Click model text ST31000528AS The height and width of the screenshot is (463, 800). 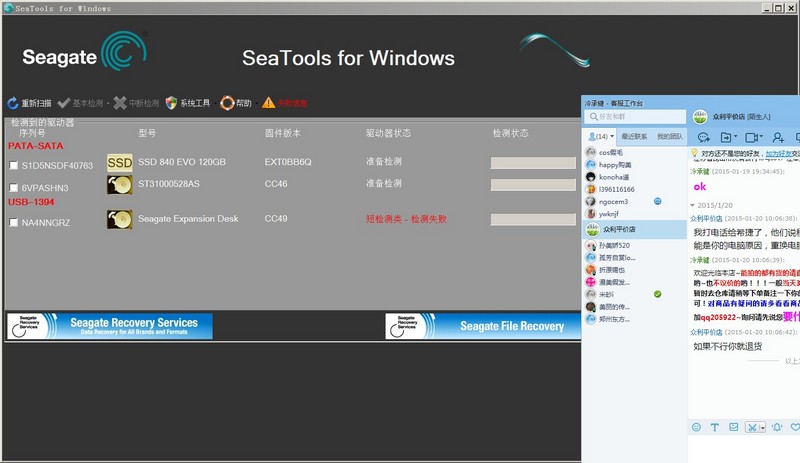click(169, 184)
